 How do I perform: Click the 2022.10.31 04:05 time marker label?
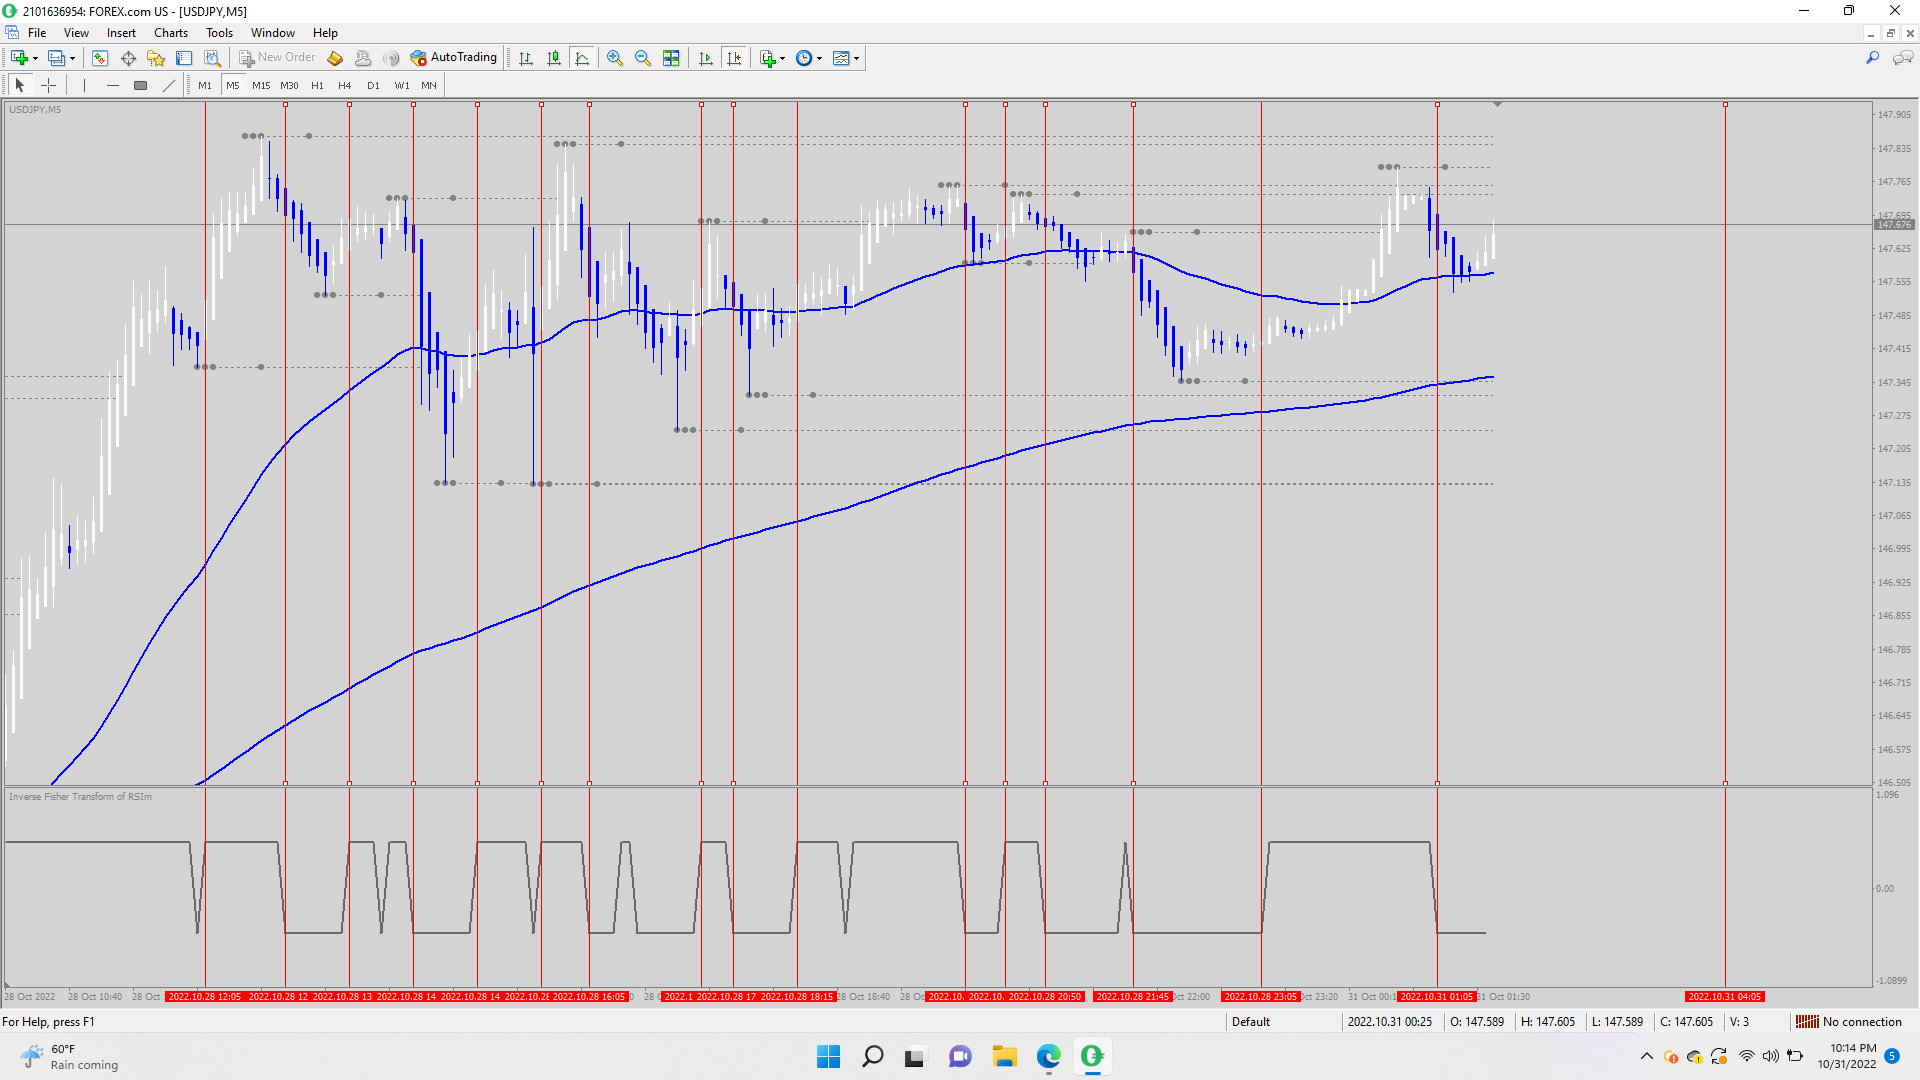(x=1724, y=996)
